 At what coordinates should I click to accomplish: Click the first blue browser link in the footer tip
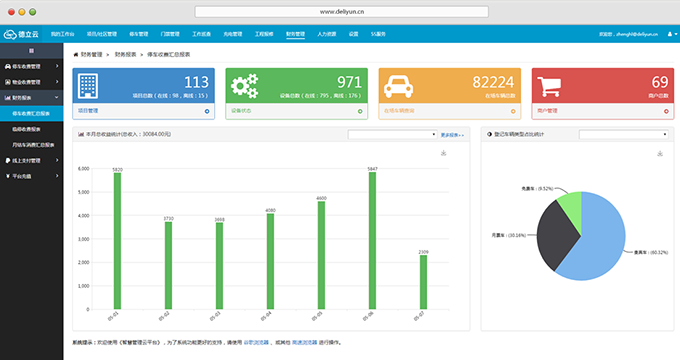pos(256,343)
